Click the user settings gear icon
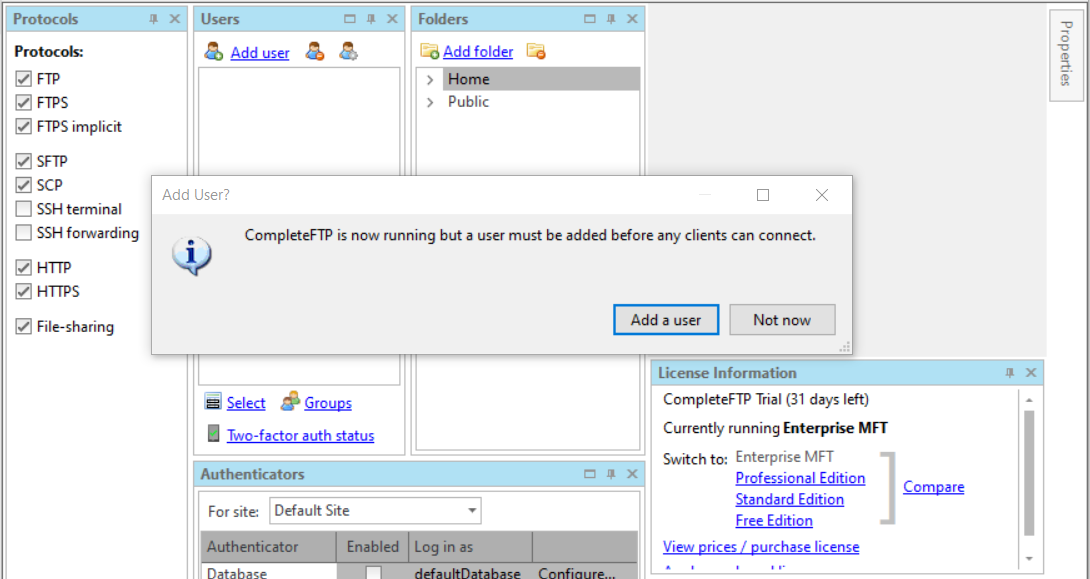Screen dimensions: 1090x579 pos(348,51)
